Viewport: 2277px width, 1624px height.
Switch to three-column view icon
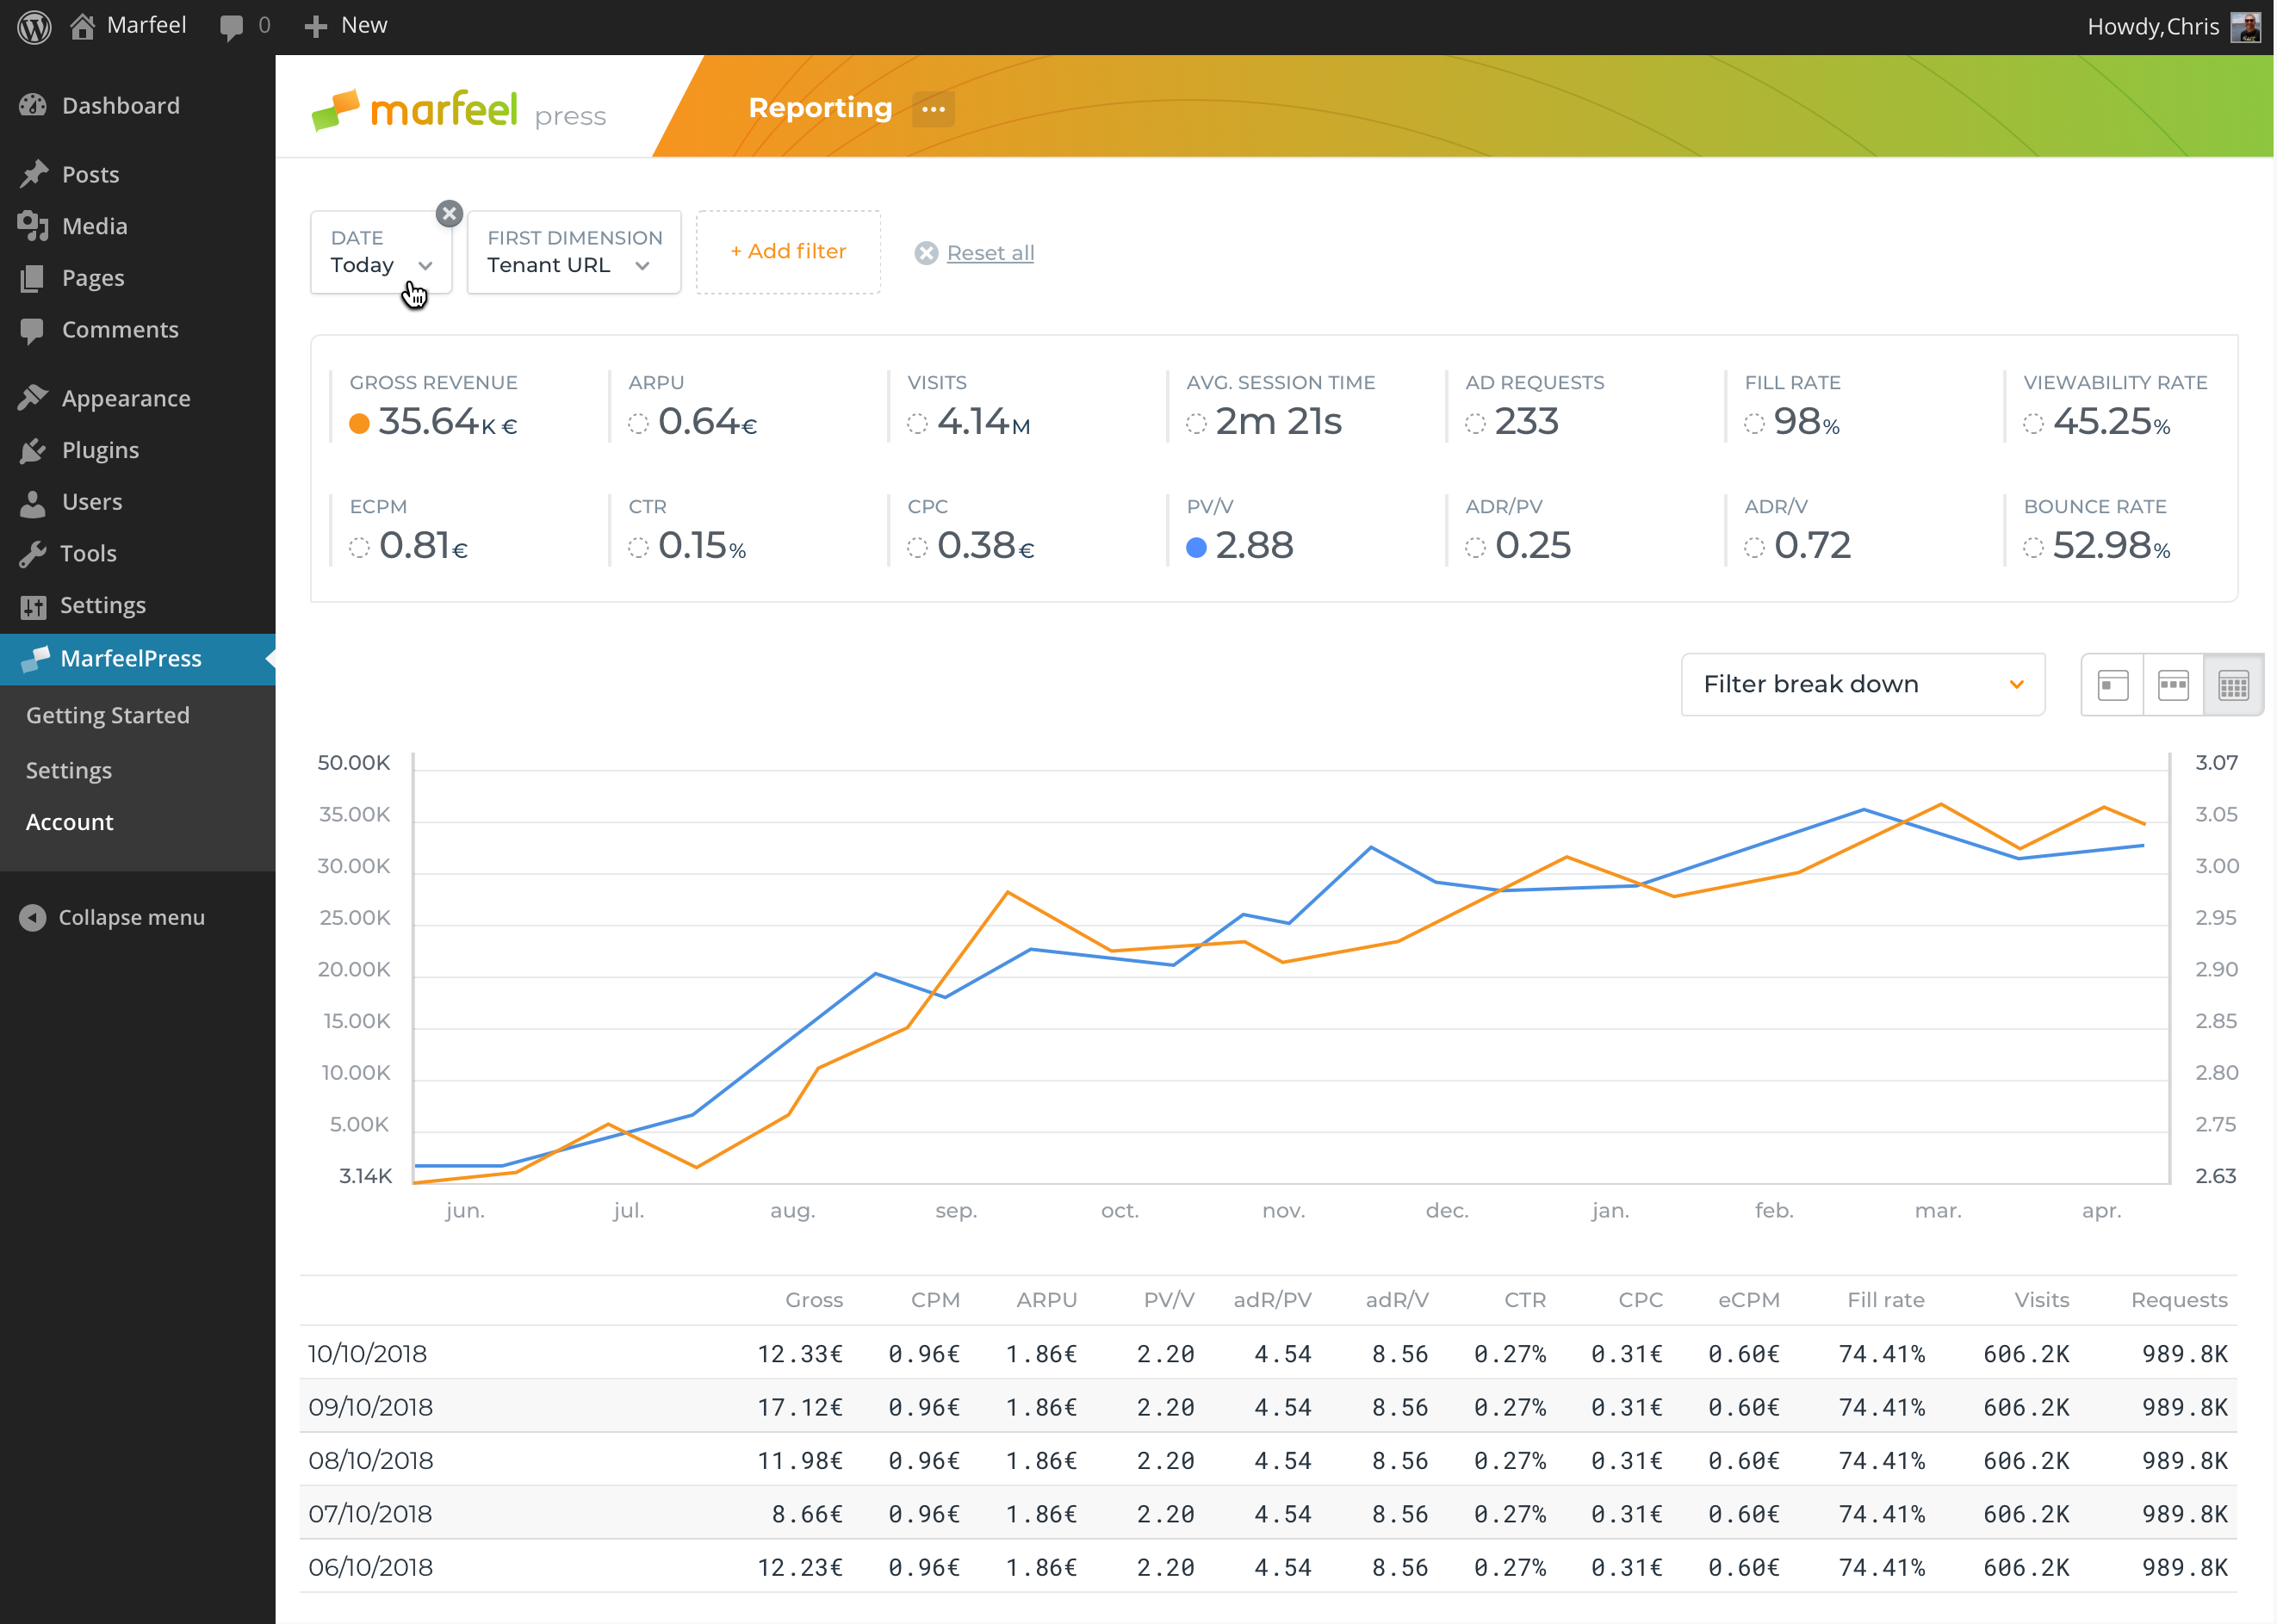click(x=2173, y=685)
